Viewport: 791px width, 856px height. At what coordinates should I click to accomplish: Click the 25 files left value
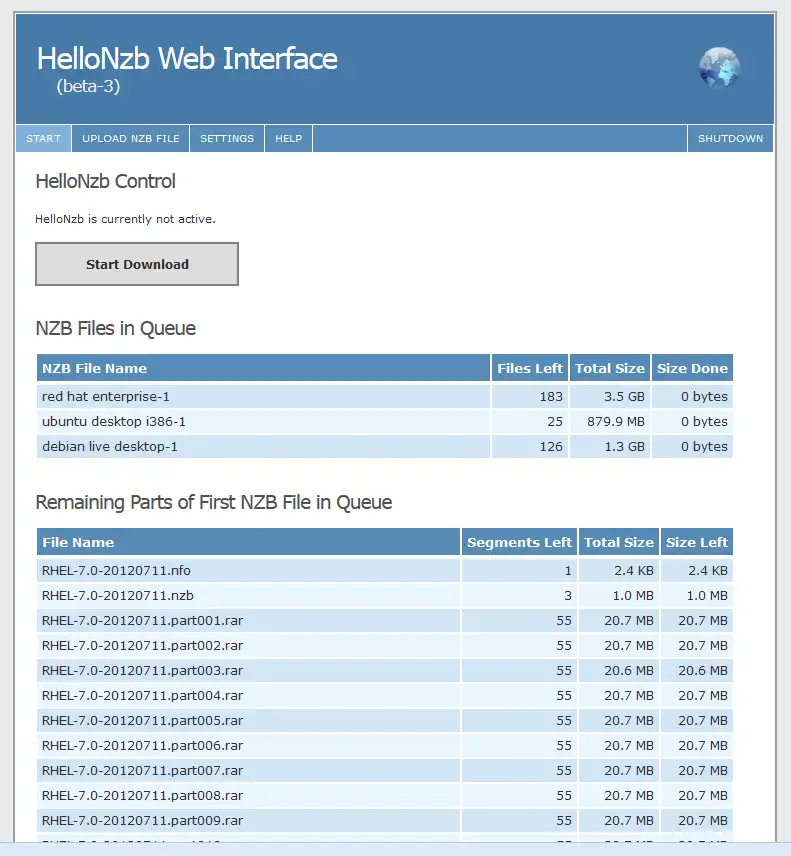pos(555,421)
